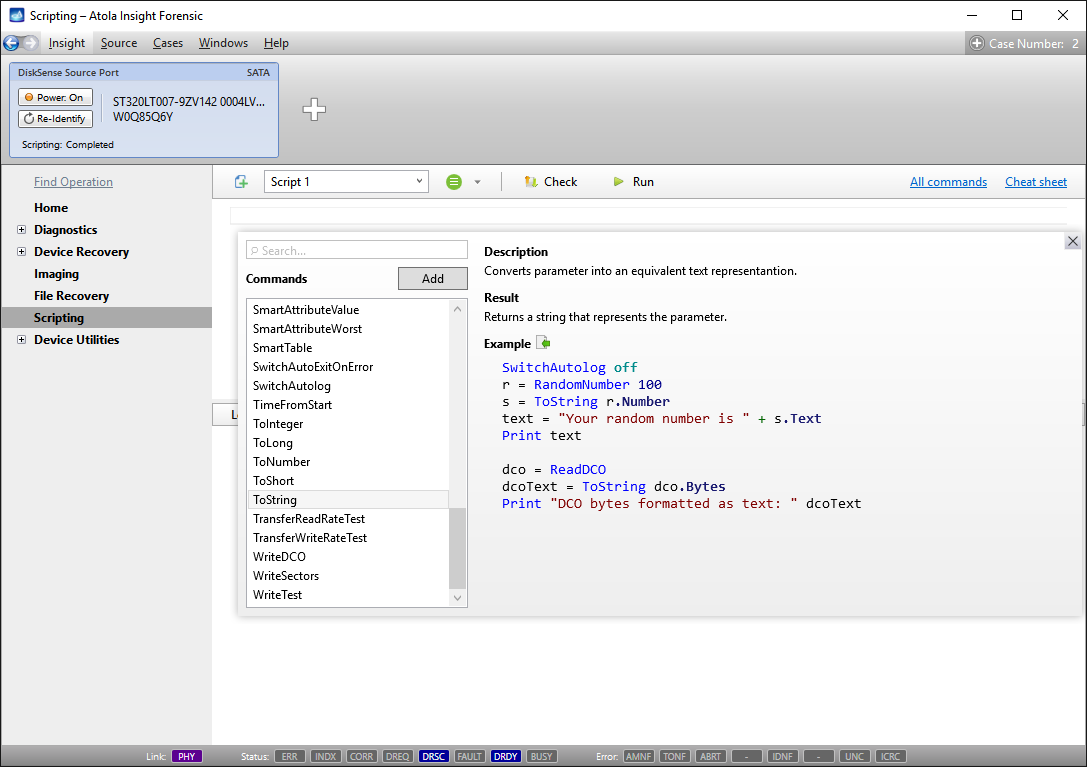Click the back navigation arrow icon

click(x=11, y=43)
